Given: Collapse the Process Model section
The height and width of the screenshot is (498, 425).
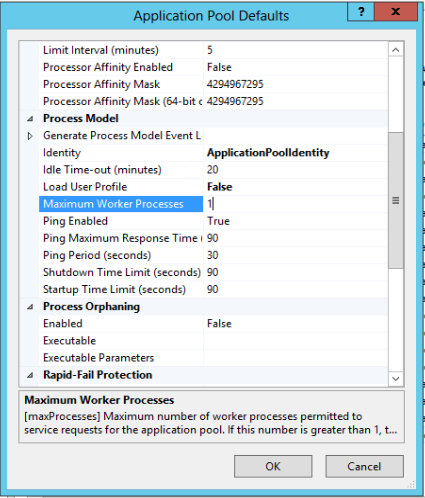Looking at the screenshot, I should tap(30, 119).
